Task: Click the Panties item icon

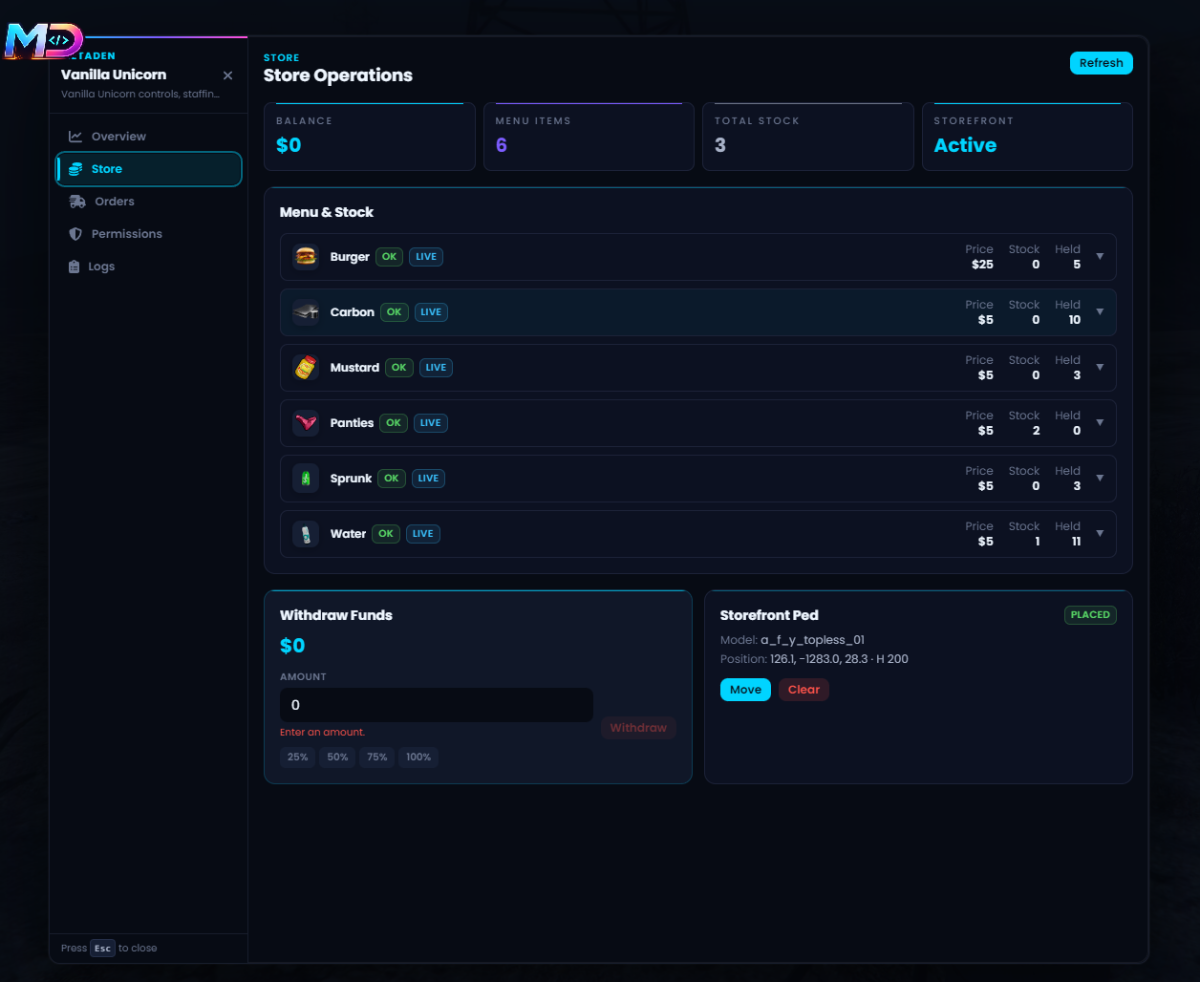Action: (305, 423)
